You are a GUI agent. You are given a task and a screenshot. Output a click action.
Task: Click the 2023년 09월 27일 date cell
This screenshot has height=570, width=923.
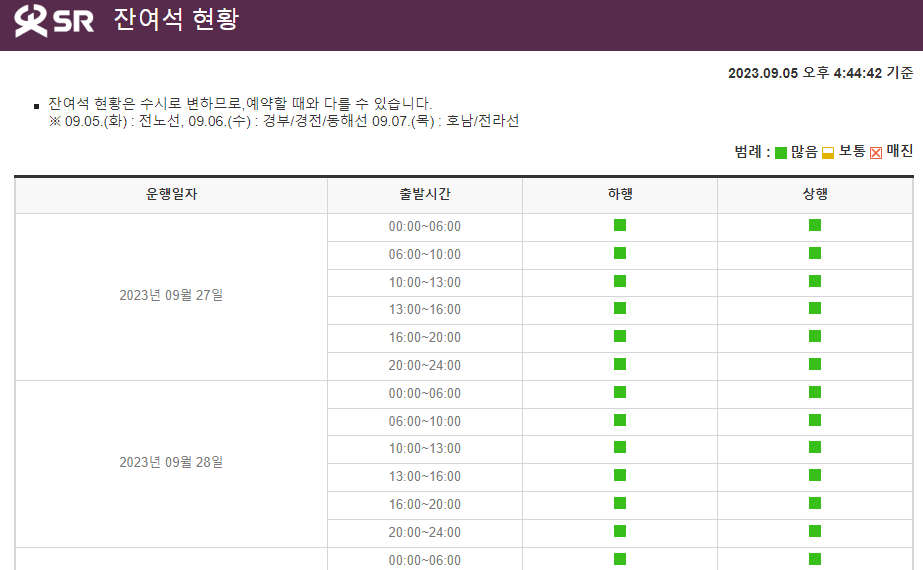[171, 295]
